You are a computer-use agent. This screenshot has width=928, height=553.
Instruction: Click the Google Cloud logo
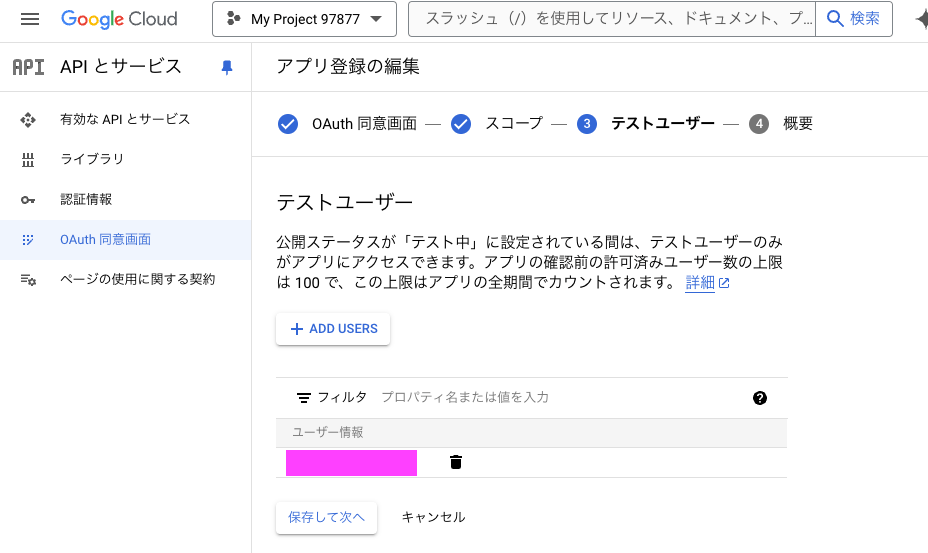(x=119, y=19)
